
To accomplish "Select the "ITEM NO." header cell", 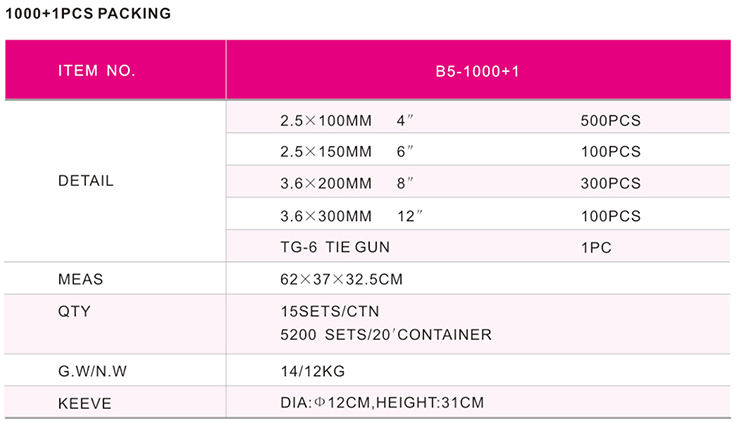I will click(97, 71).
